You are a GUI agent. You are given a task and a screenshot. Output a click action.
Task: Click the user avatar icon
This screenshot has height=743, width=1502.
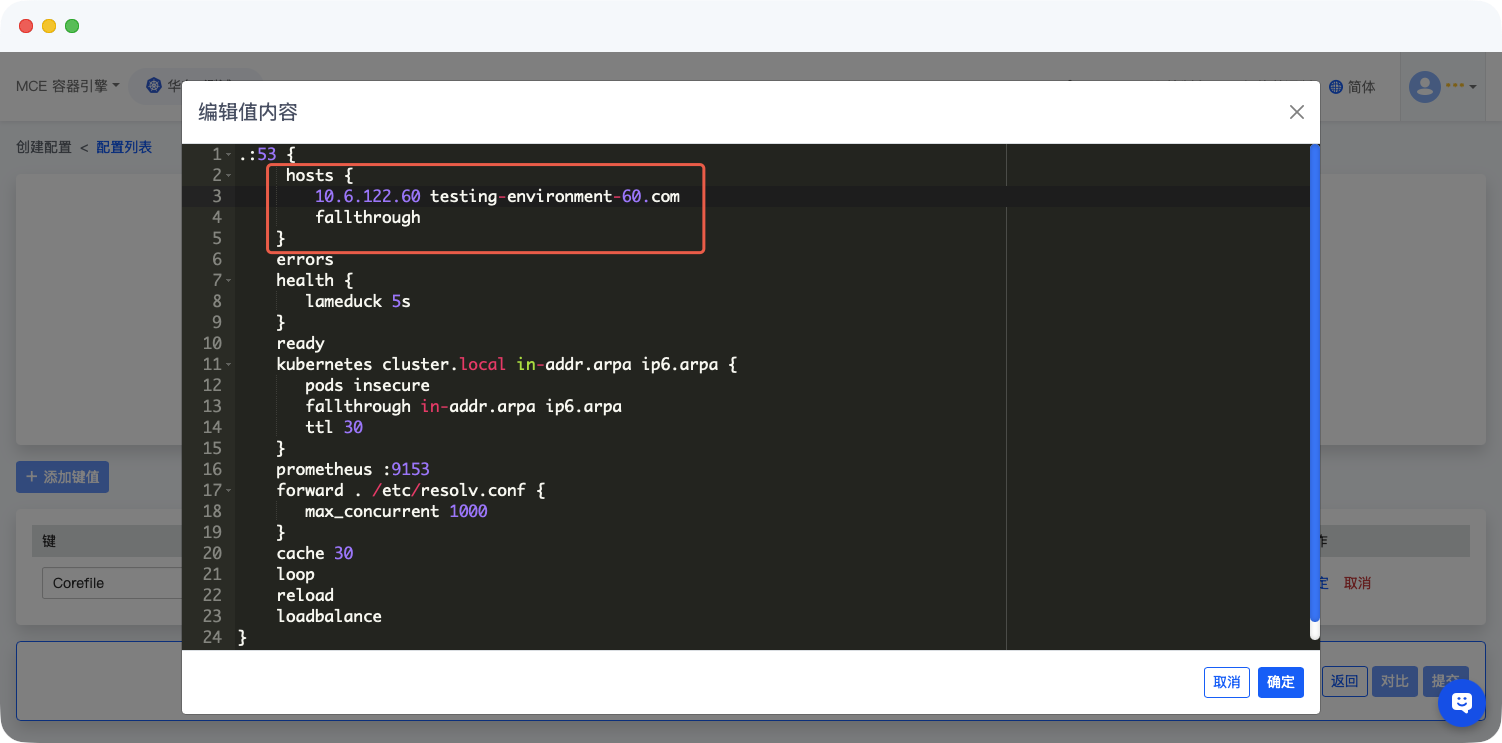point(1425,87)
